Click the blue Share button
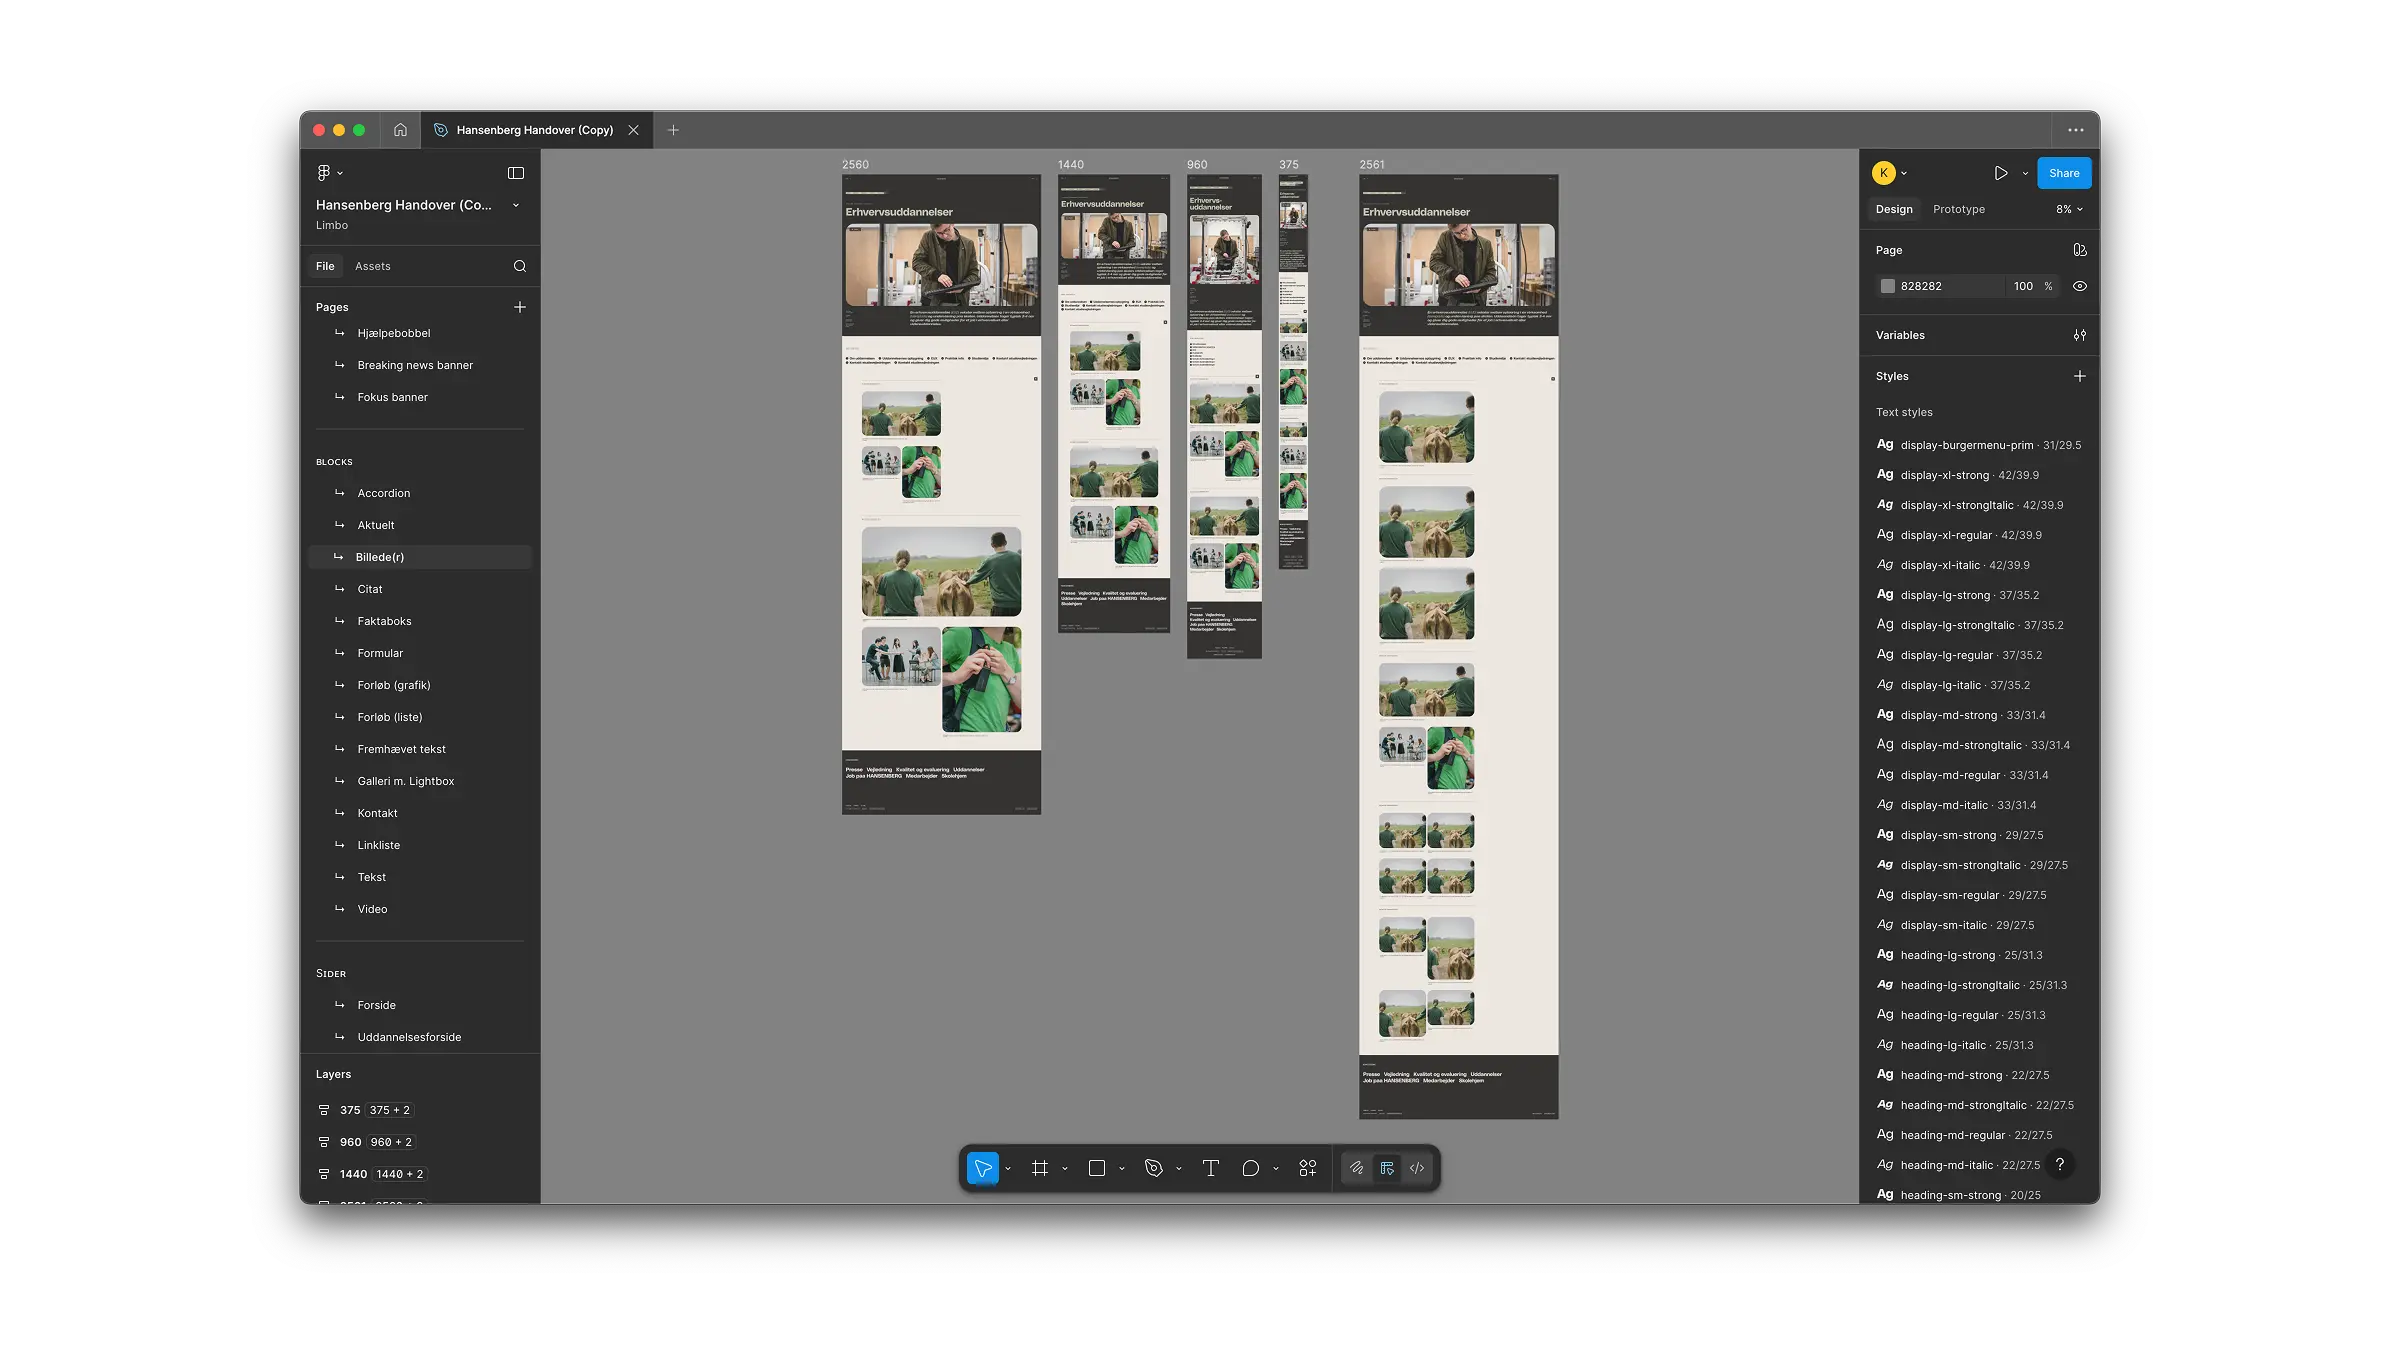 click(x=2063, y=173)
